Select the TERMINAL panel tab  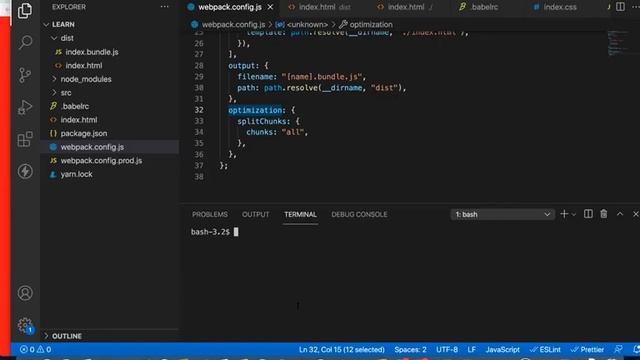[x=300, y=214]
